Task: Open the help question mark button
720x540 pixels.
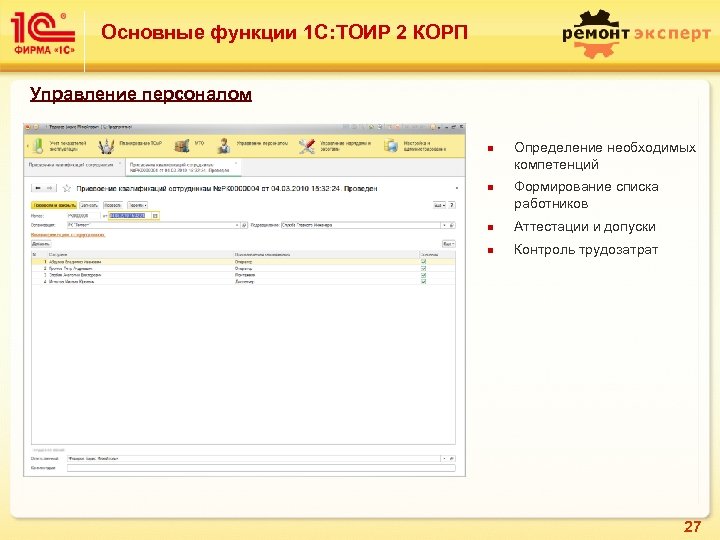Action: coord(452,205)
